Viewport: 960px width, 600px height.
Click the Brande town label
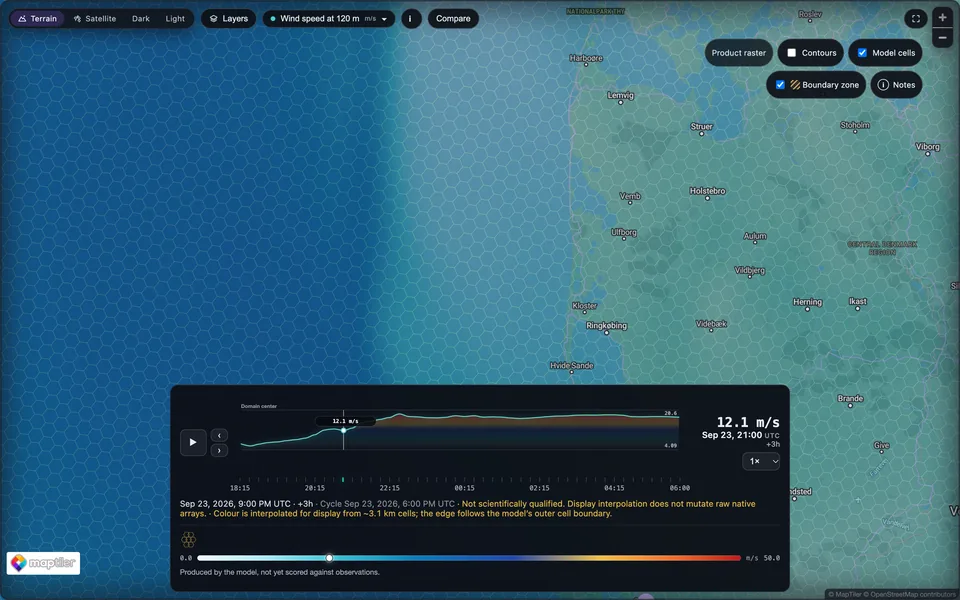point(850,399)
